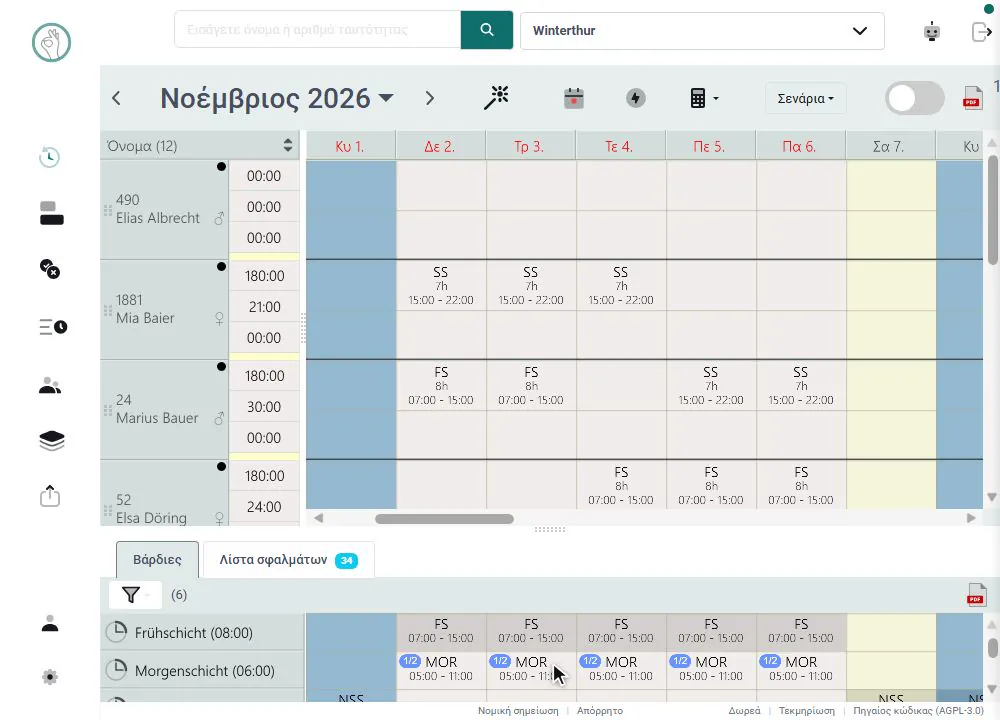Select Marius Bauer's FS shift on Τρ 3.
The width and height of the screenshot is (1000, 720).
pyautogui.click(x=531, y=386)
